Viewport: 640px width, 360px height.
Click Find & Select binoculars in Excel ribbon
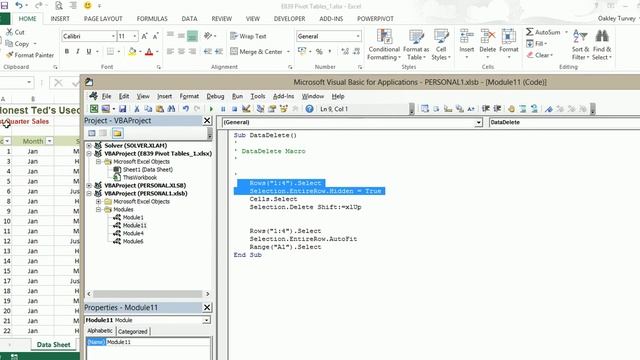[x=602, y=45]
